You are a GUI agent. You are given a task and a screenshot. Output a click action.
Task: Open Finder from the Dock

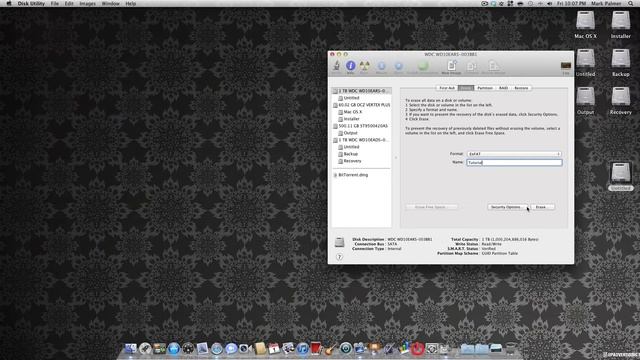131,349
